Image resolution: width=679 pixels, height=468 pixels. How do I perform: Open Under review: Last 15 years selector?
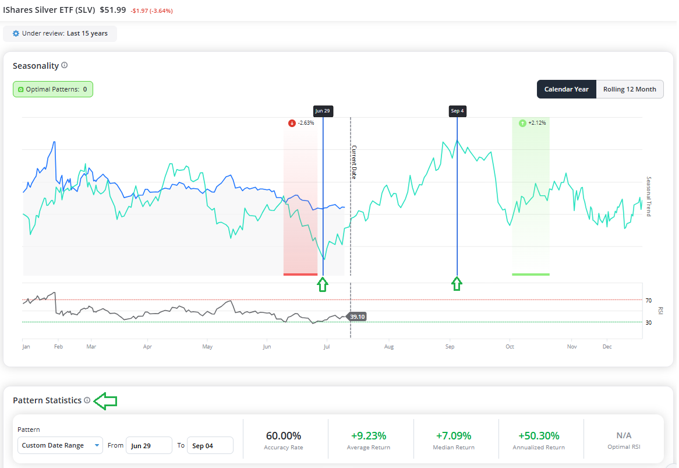coord(60,33)
